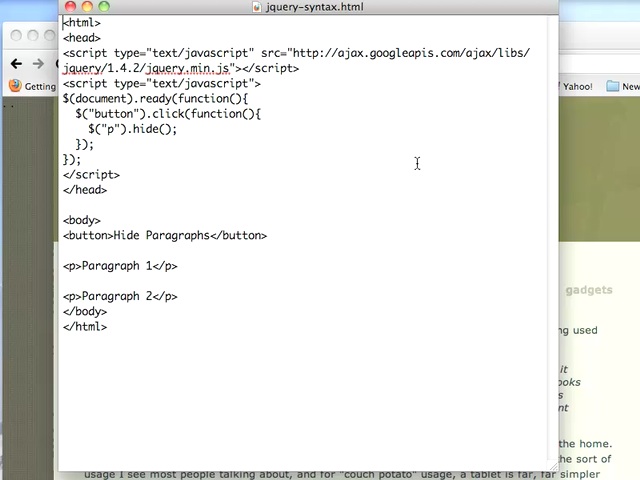The image size is (640, 480).
Task: Click the browser back arrow
Action: pos(16,64)
